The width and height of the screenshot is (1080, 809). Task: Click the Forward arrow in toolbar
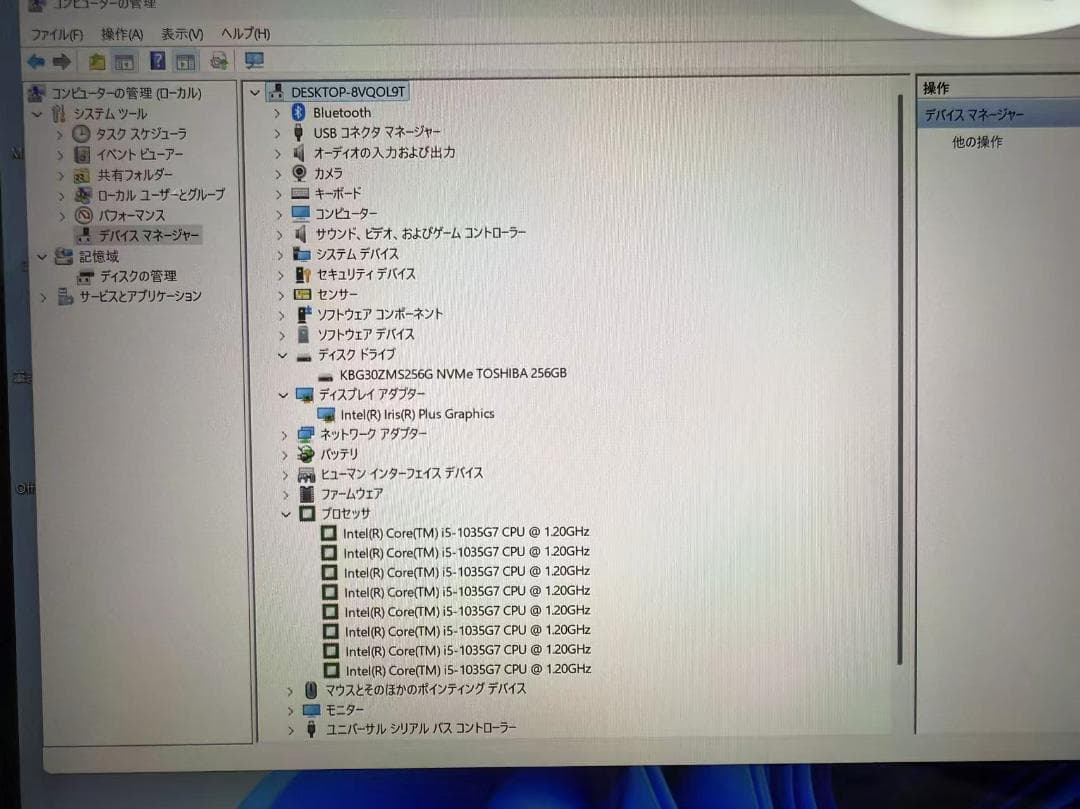tap(61, 62)
